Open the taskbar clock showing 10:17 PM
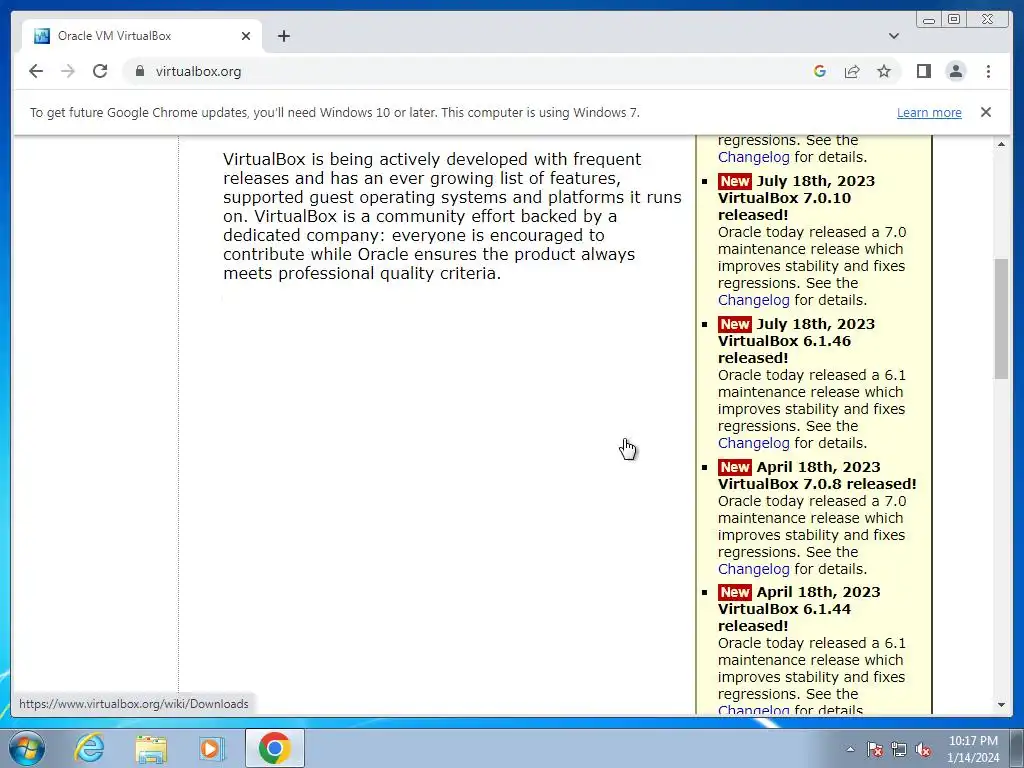 973,749
